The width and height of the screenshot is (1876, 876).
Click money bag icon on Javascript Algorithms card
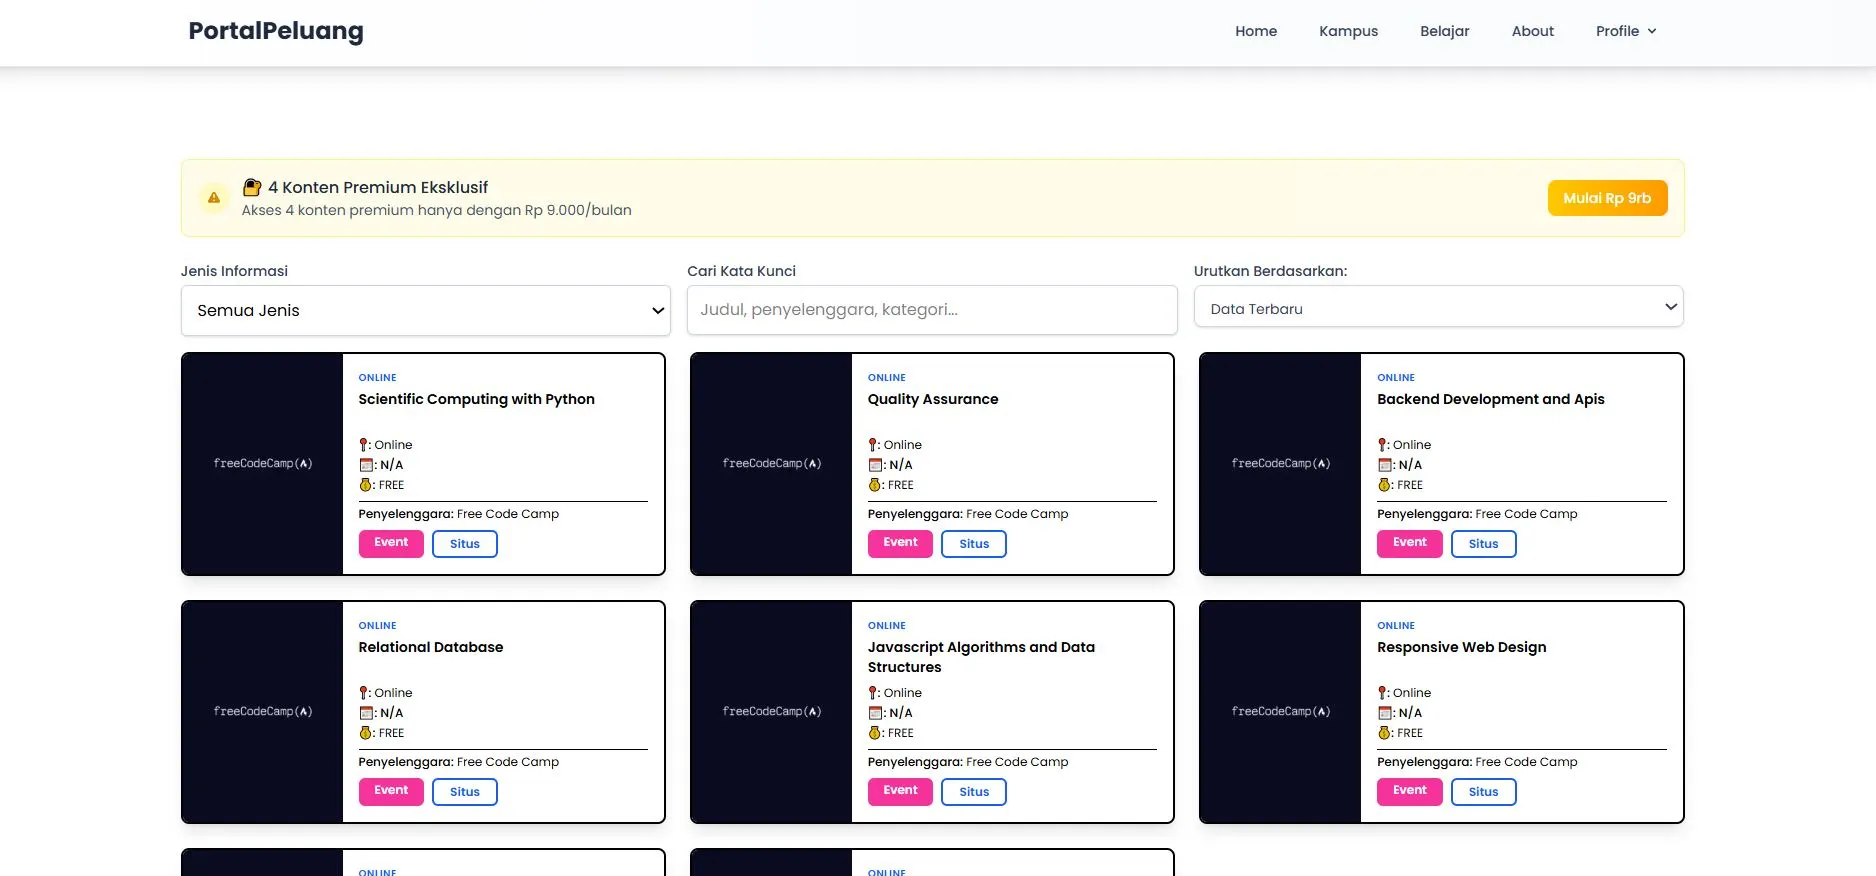[x=874, y=733]
